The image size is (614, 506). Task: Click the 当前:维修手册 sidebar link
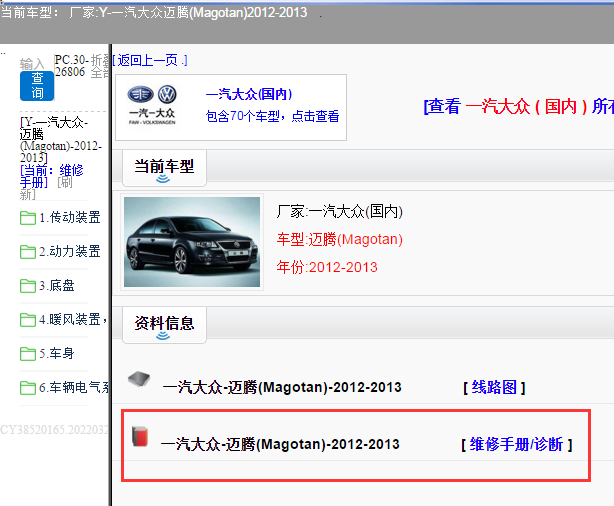click(x=51, y=176)
